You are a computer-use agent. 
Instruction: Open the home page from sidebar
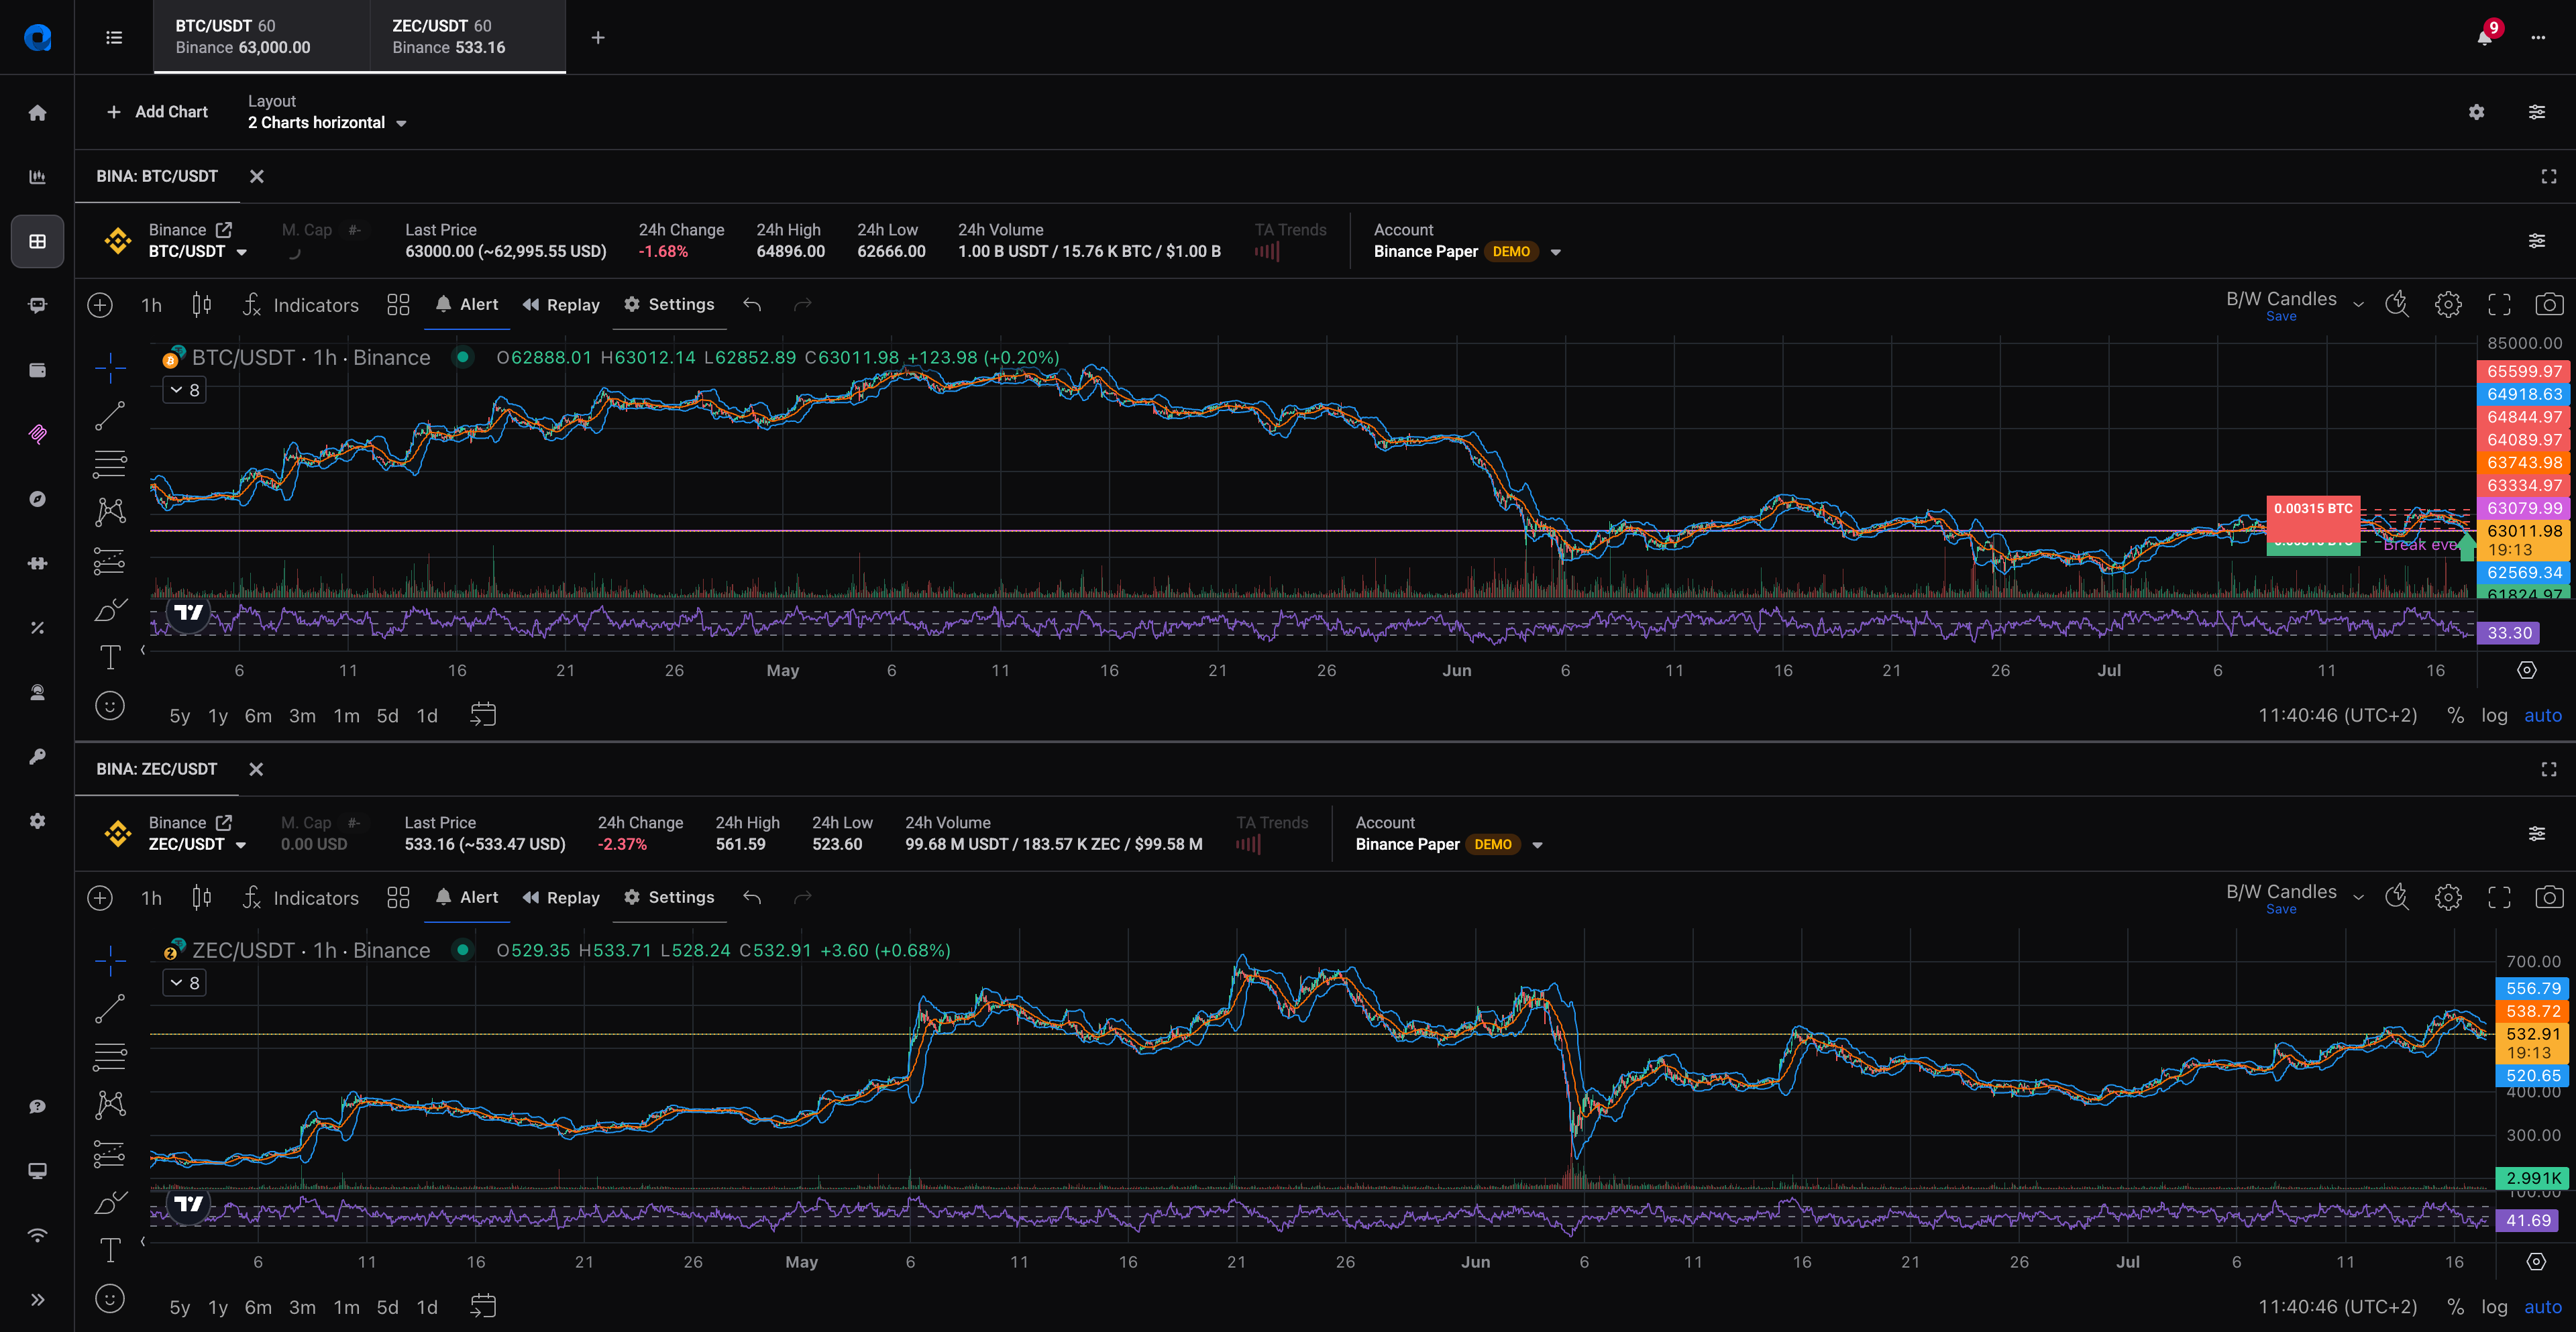click(x=37, y=113)
